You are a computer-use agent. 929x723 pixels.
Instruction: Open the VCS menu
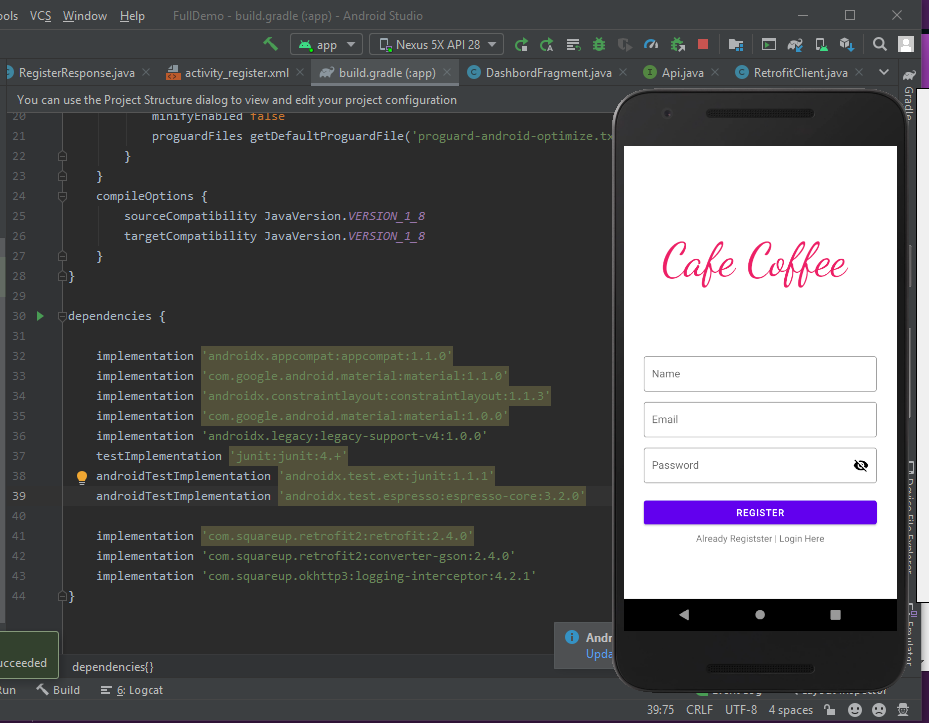point(40,16)
